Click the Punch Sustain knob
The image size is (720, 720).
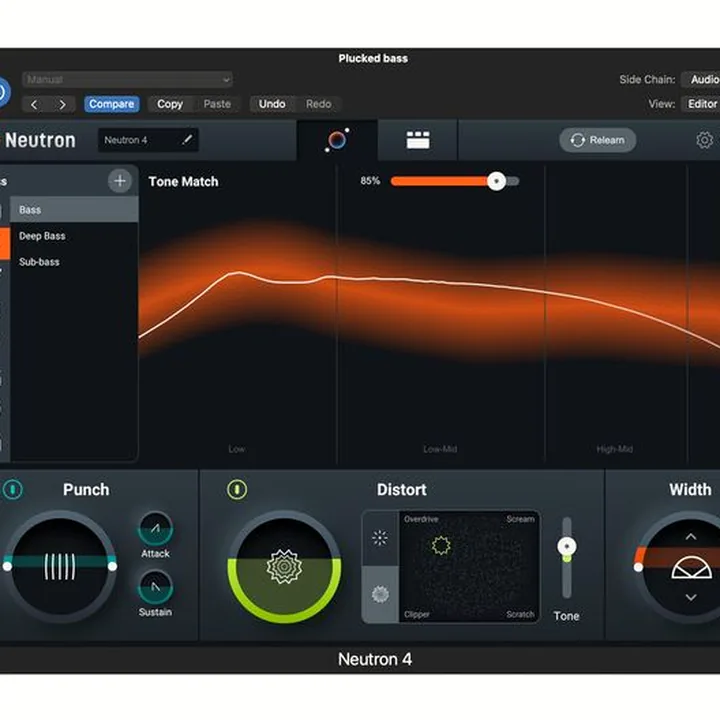[156, 587]
